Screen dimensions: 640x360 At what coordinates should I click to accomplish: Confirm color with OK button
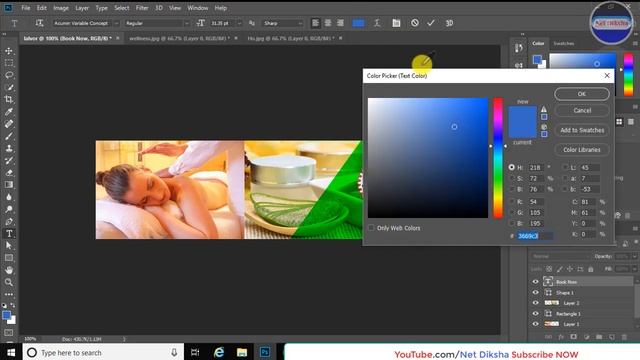tap(582, 94)
